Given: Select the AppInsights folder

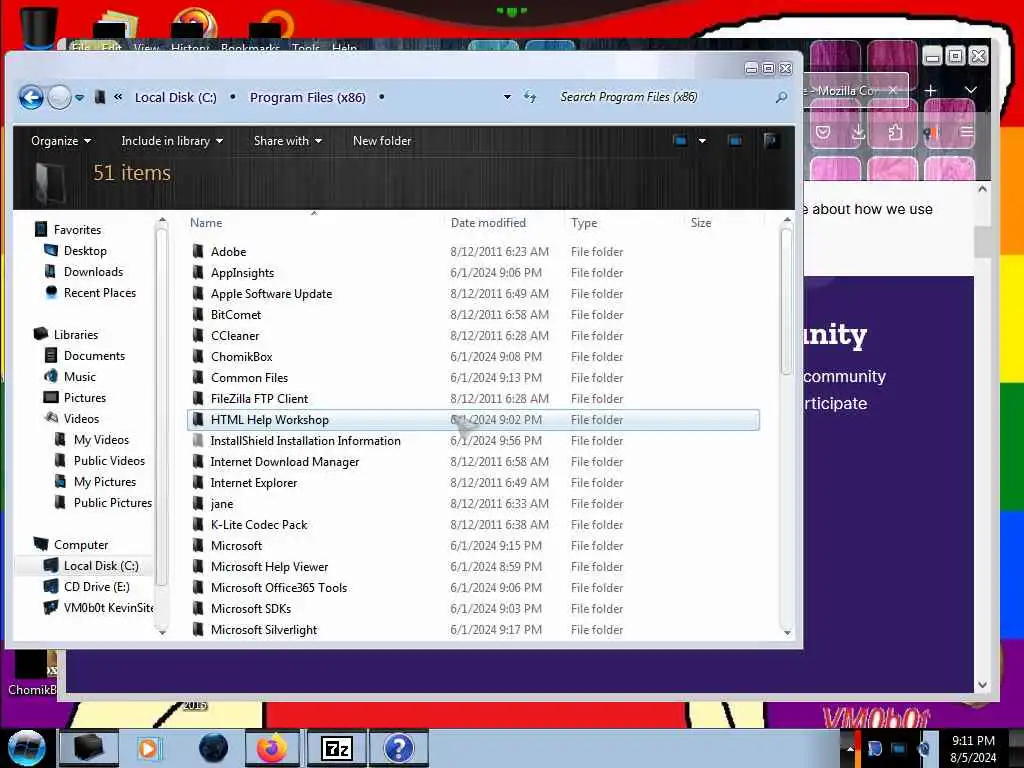Looking at the screenshot, I should point(473,273).
